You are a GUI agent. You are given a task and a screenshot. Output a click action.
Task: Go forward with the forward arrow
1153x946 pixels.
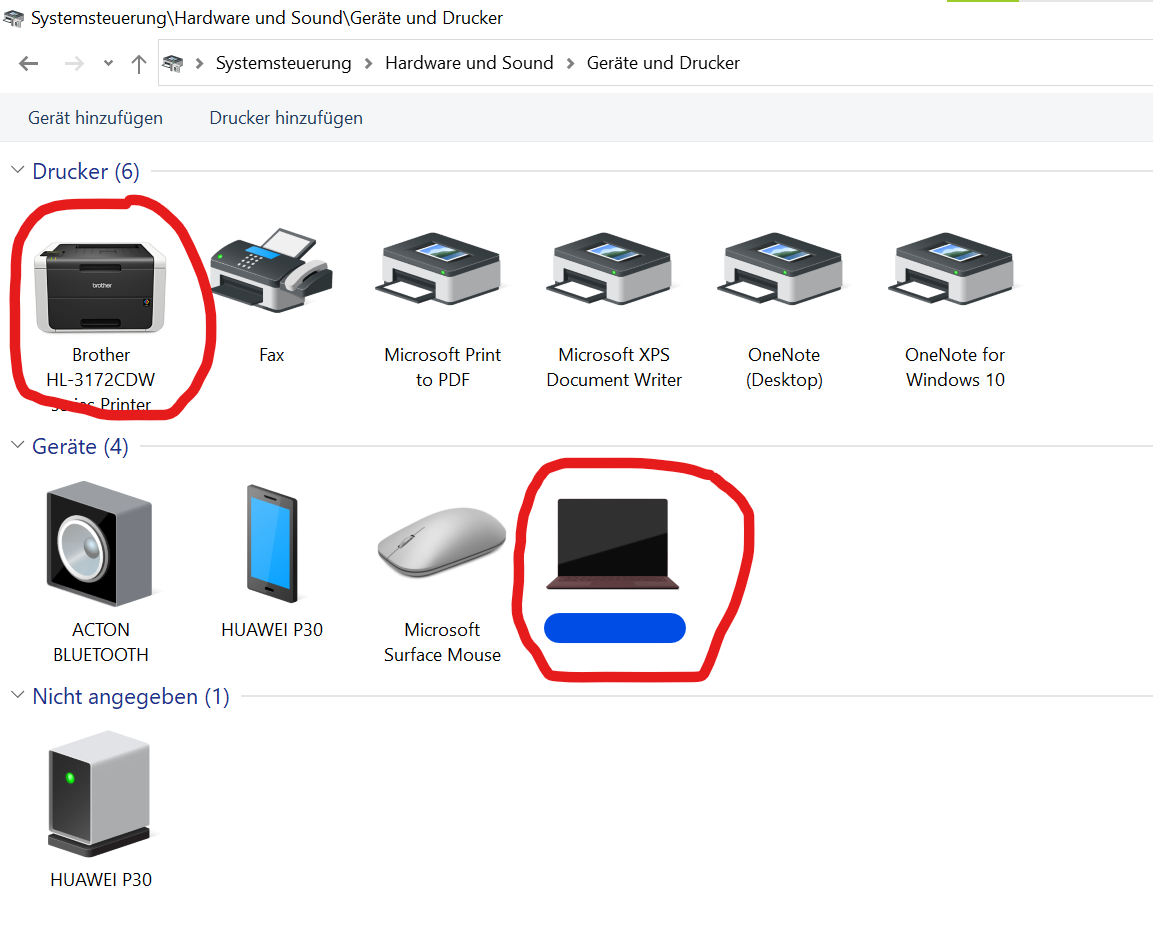[74, 63]
